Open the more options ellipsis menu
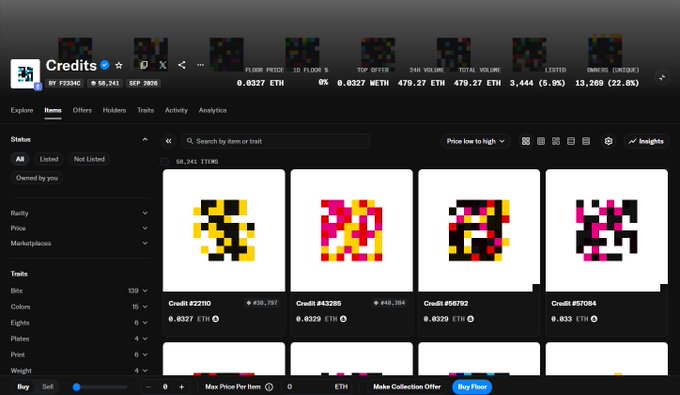 pos(200,65)
